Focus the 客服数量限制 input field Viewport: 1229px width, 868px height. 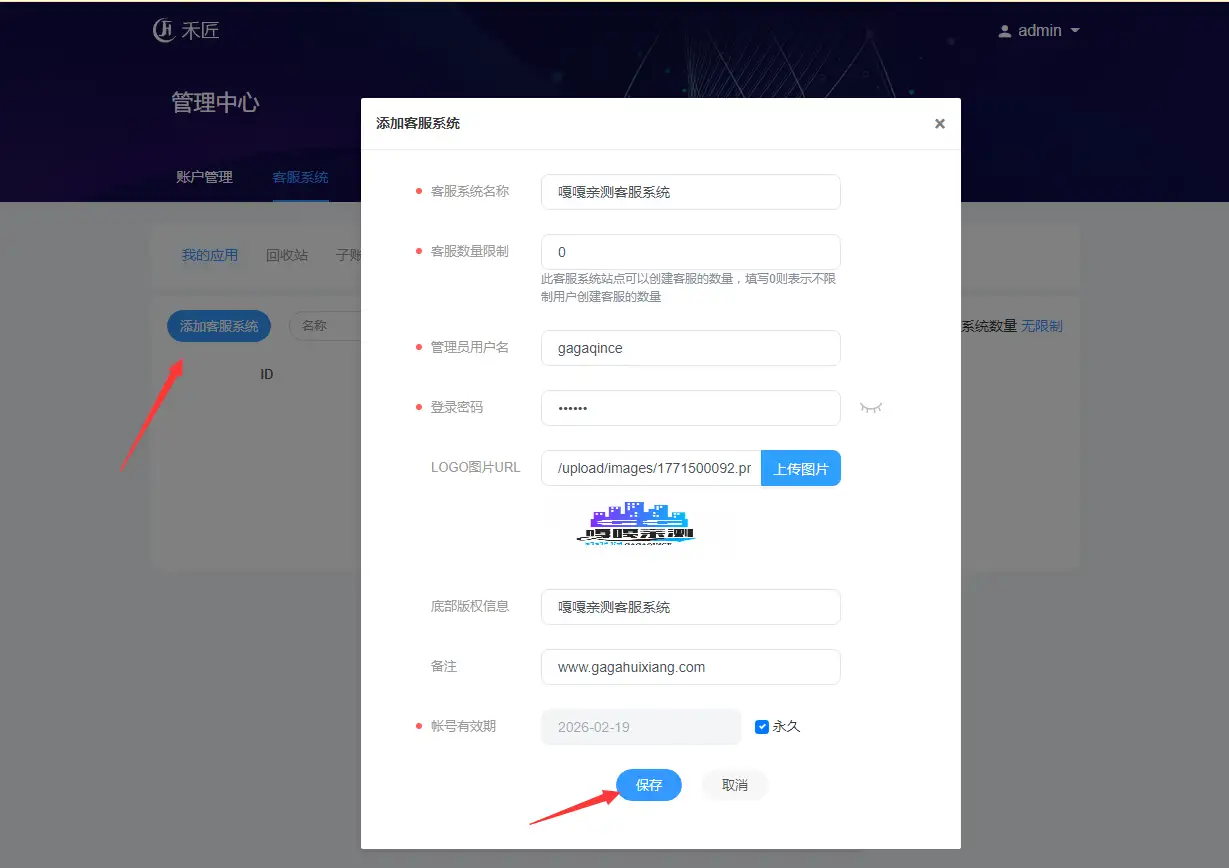[x=690, y=252]
